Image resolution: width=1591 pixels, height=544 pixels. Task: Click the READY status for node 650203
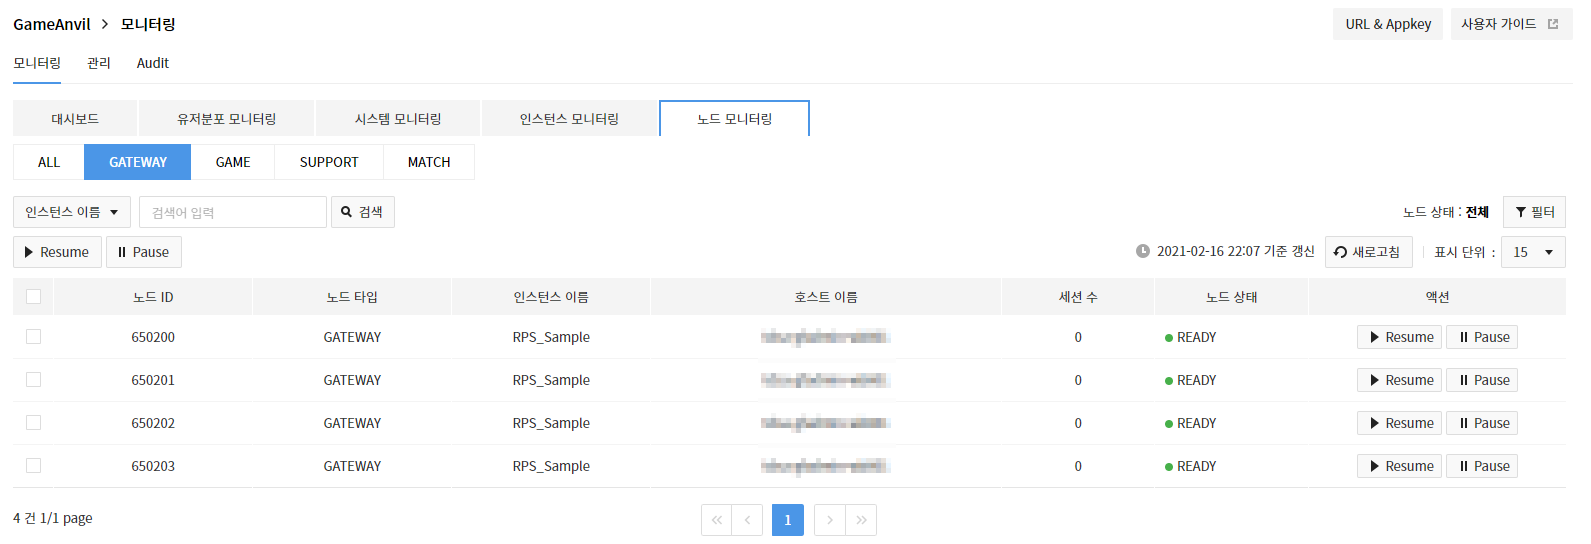tap(1191, 466)
